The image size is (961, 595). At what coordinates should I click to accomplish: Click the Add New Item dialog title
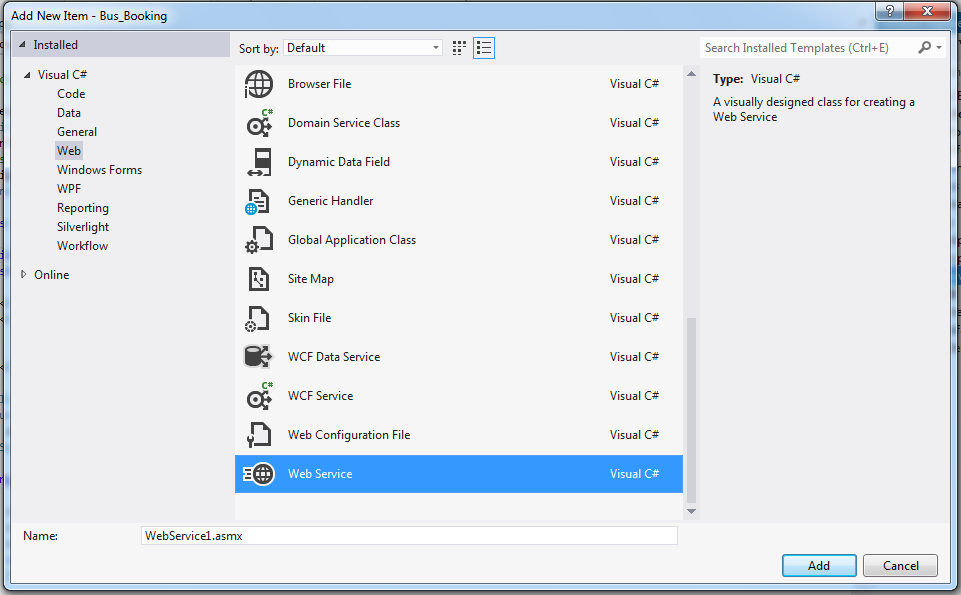tap(89, 16)
